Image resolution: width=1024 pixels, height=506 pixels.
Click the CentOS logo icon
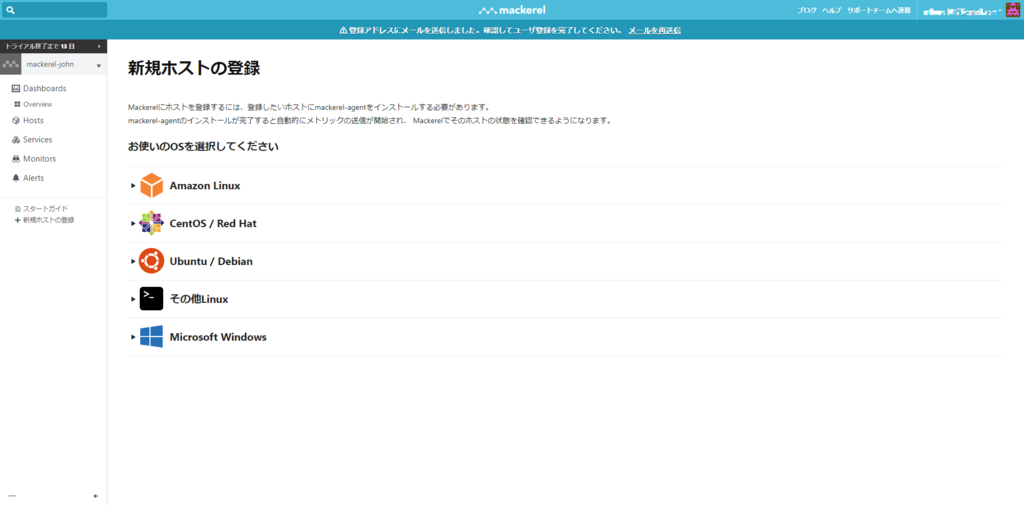(152, 223)
